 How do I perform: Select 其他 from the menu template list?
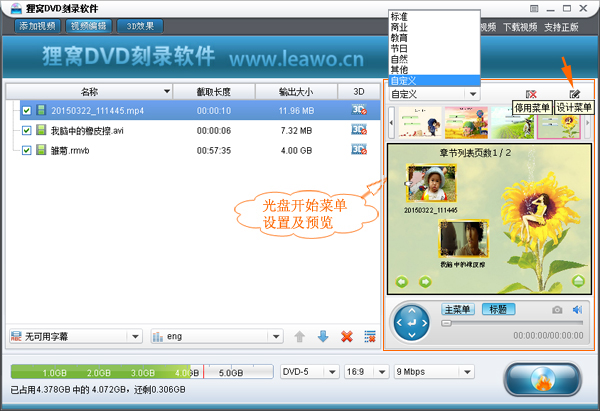434,70
